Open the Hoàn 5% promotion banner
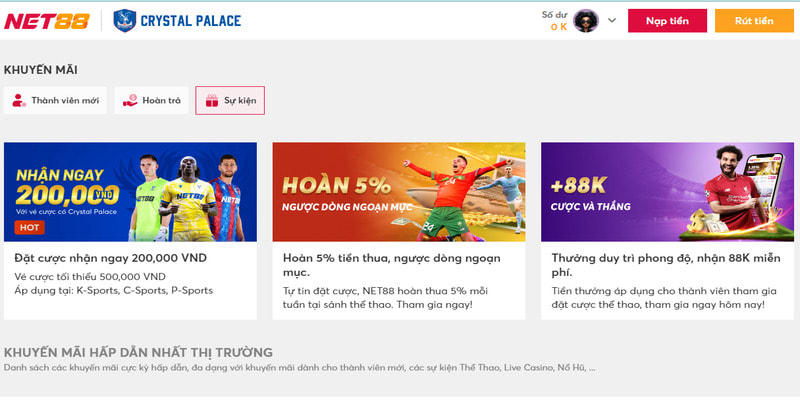The height and width of the screenshot is (400, 800). (399, 192)
